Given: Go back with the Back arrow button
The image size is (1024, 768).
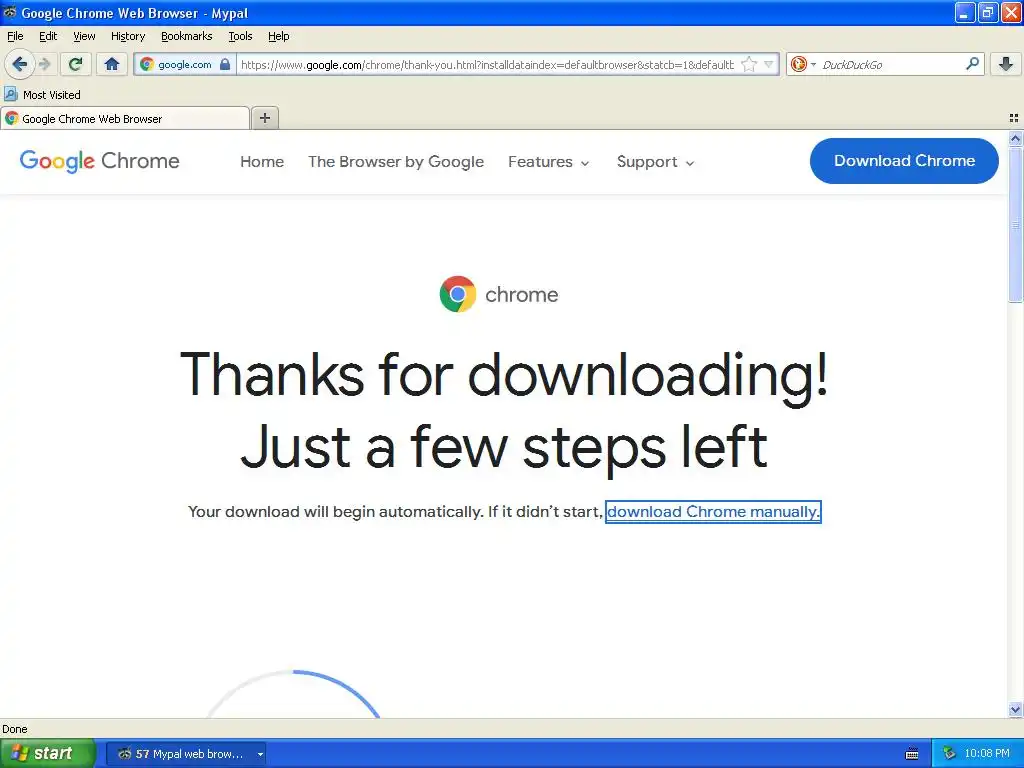Looking at the screenshot, I should tap(20, 64).
